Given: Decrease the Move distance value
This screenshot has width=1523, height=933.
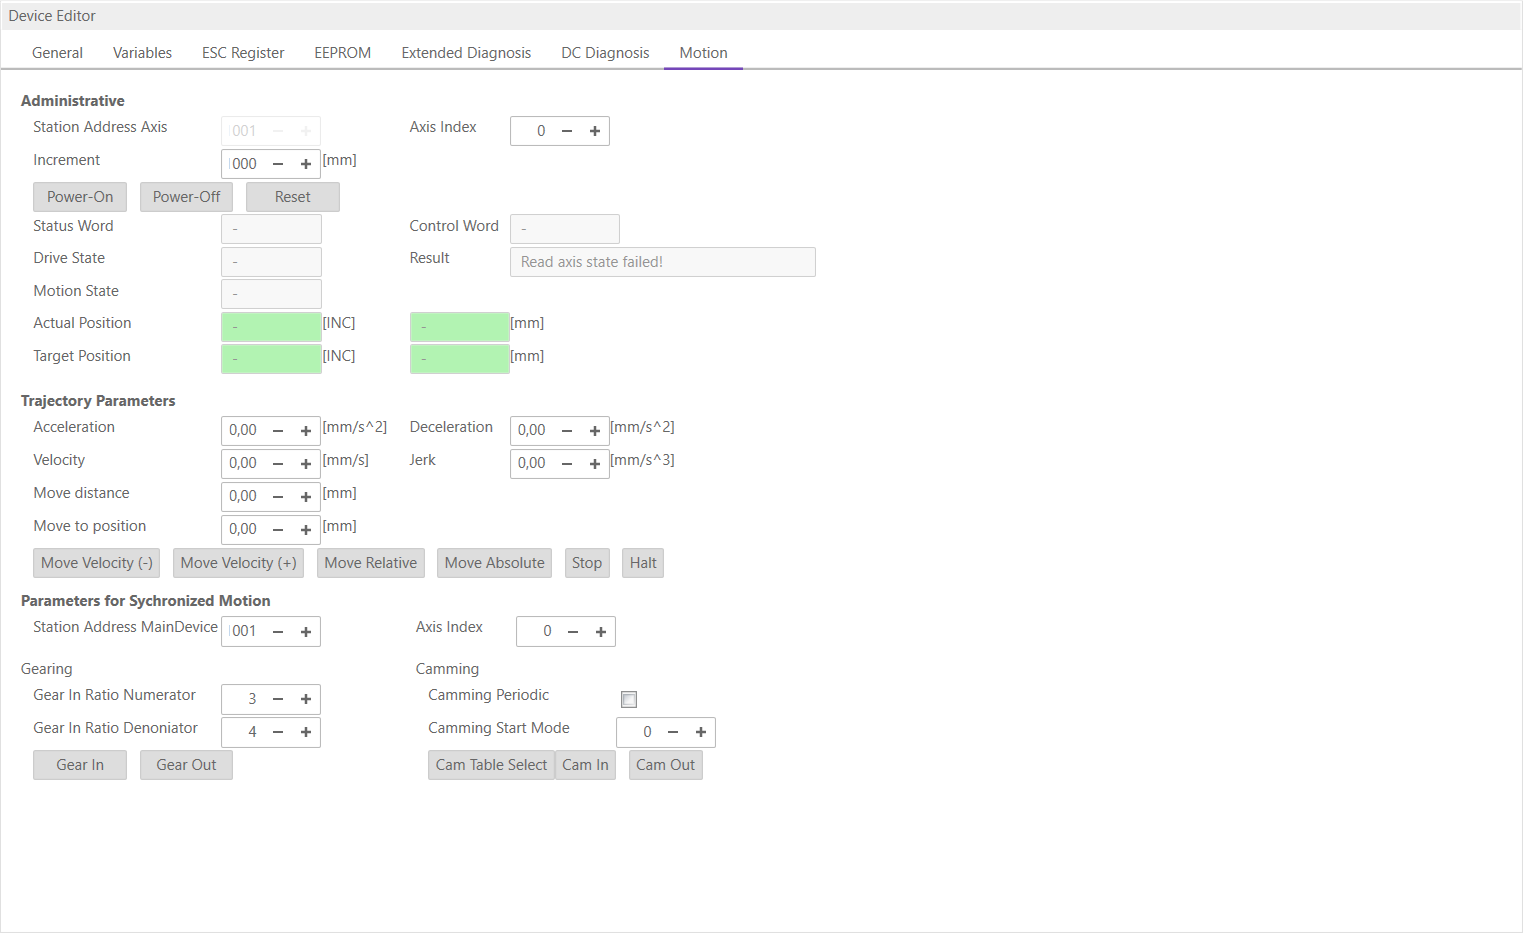Looking at the screenshot, I should (x=278, y=497).
